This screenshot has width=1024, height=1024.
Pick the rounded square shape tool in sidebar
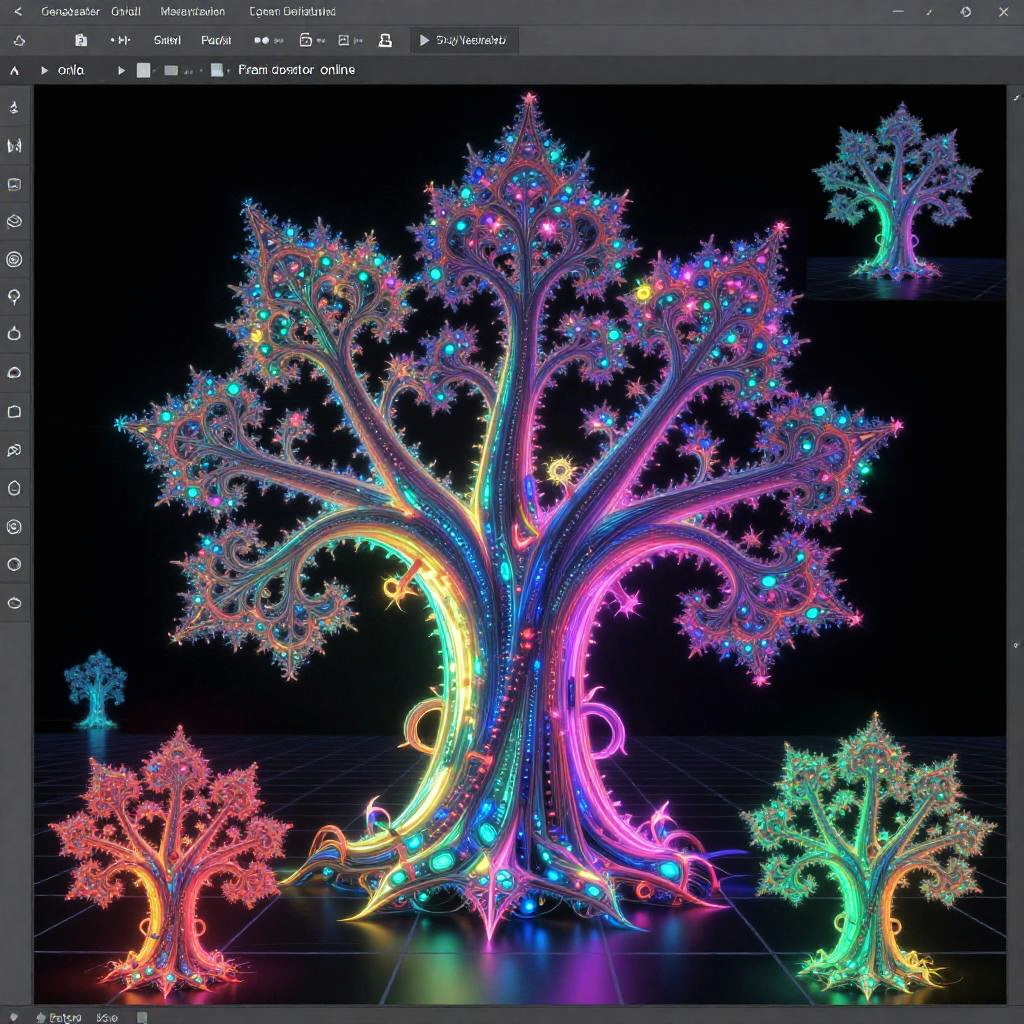tap(15, 411)
